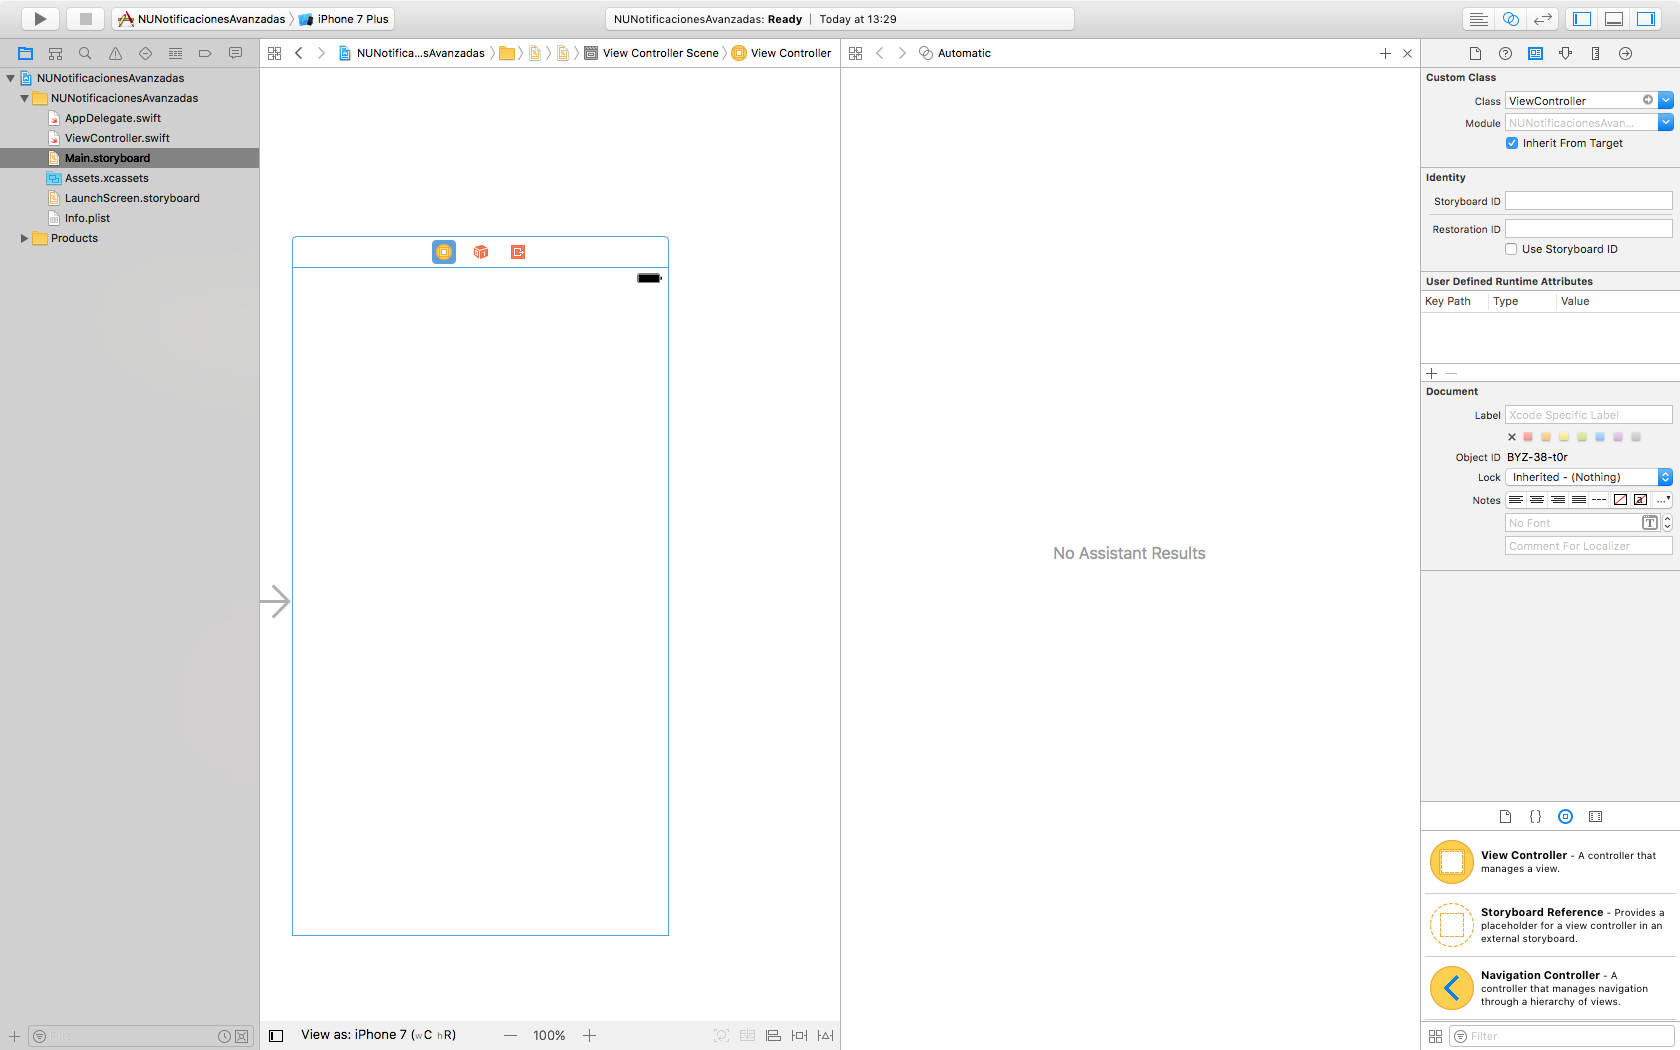1680x1050 pixels.
Task: Click the Resolve Auto Layout Issues button
Action: [825, 1035]
